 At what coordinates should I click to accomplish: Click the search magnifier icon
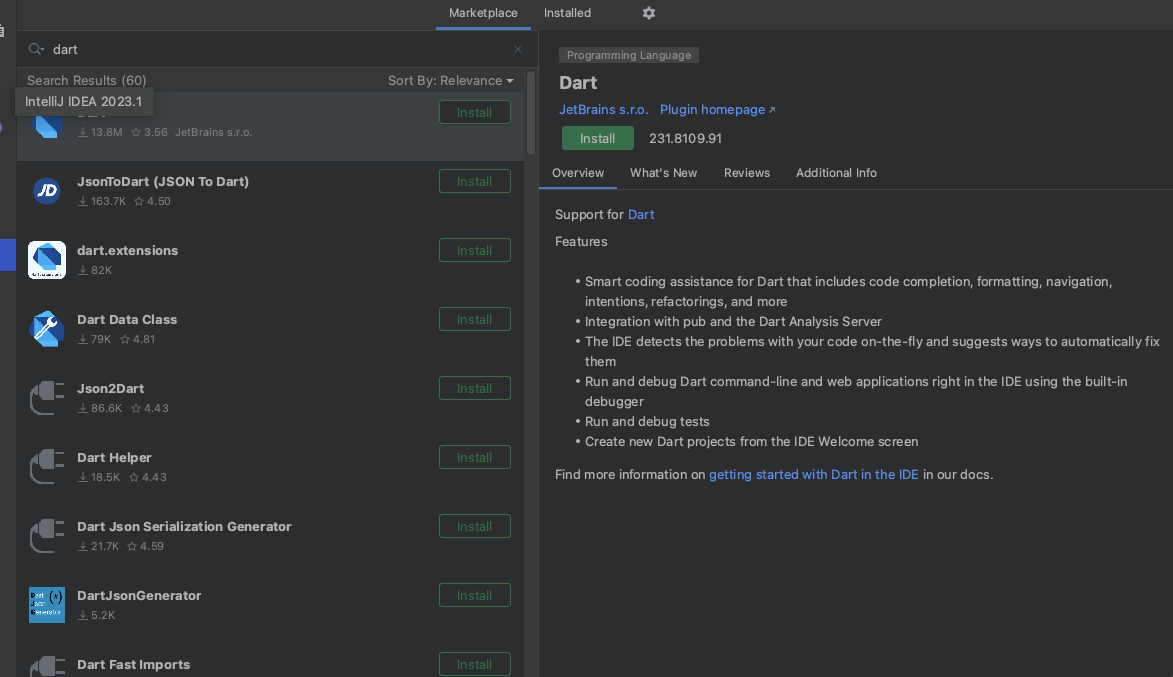click(x=36, y=49)
